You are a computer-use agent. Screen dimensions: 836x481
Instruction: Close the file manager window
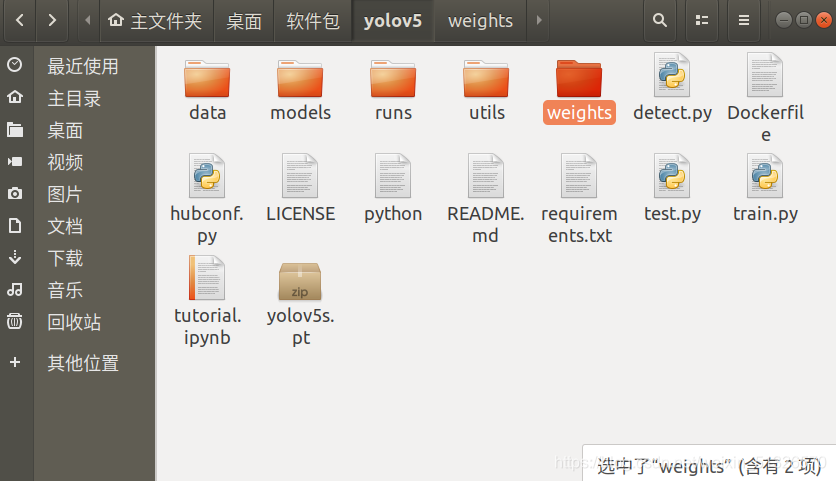[x=824, y=20]
